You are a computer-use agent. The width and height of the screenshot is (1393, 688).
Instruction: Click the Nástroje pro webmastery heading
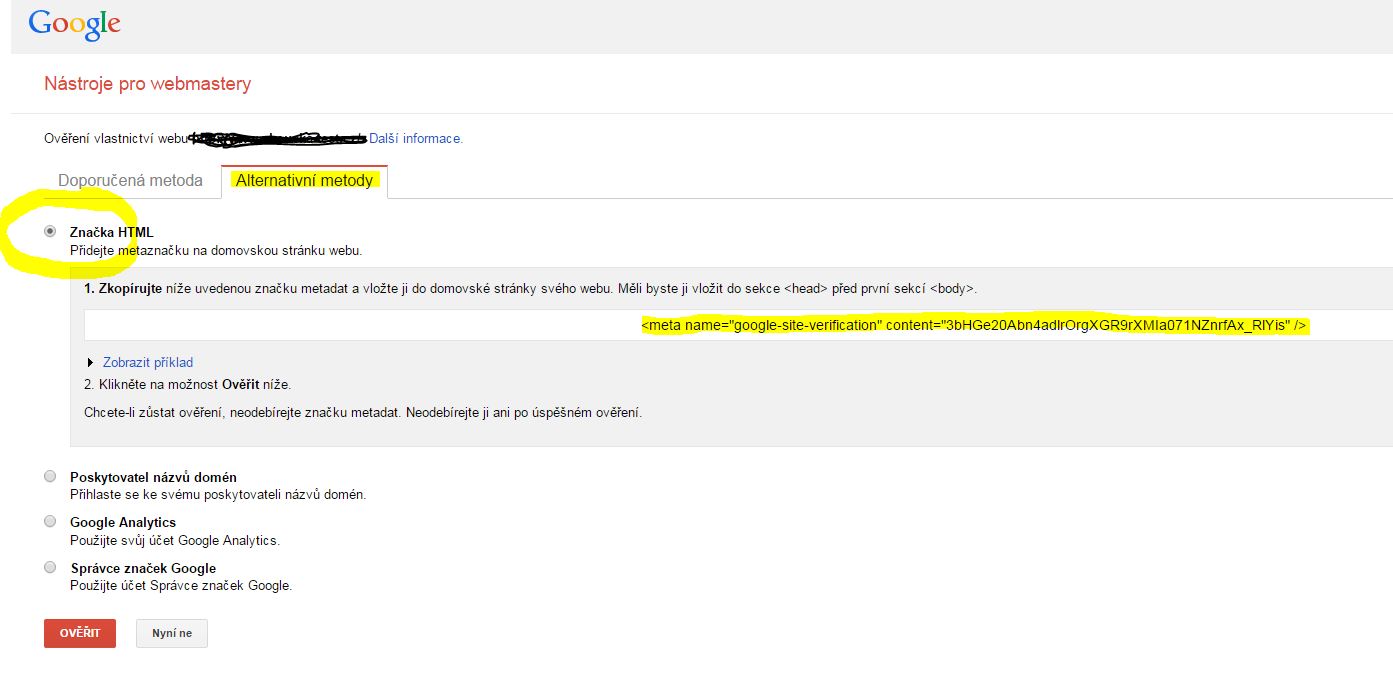pyautogui.click(x=148, y=84)
